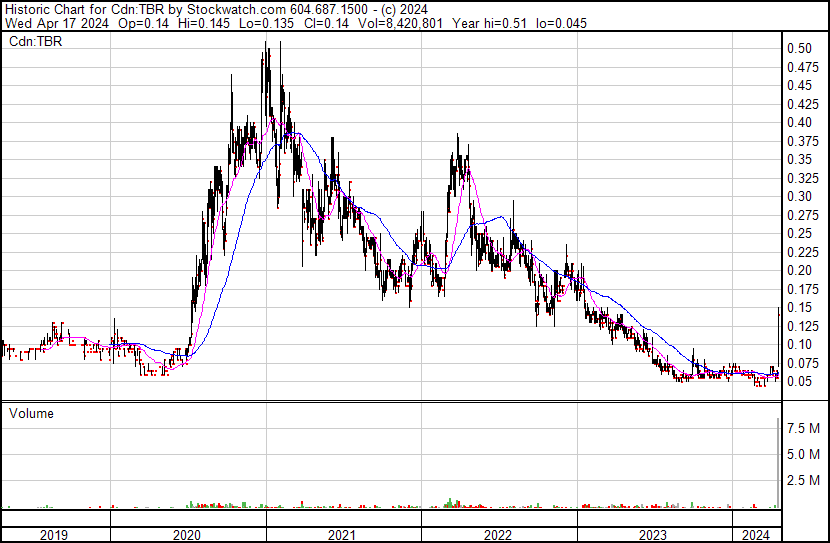
Task: Click the 2019 year label on timeline
Action: (54, 535)
